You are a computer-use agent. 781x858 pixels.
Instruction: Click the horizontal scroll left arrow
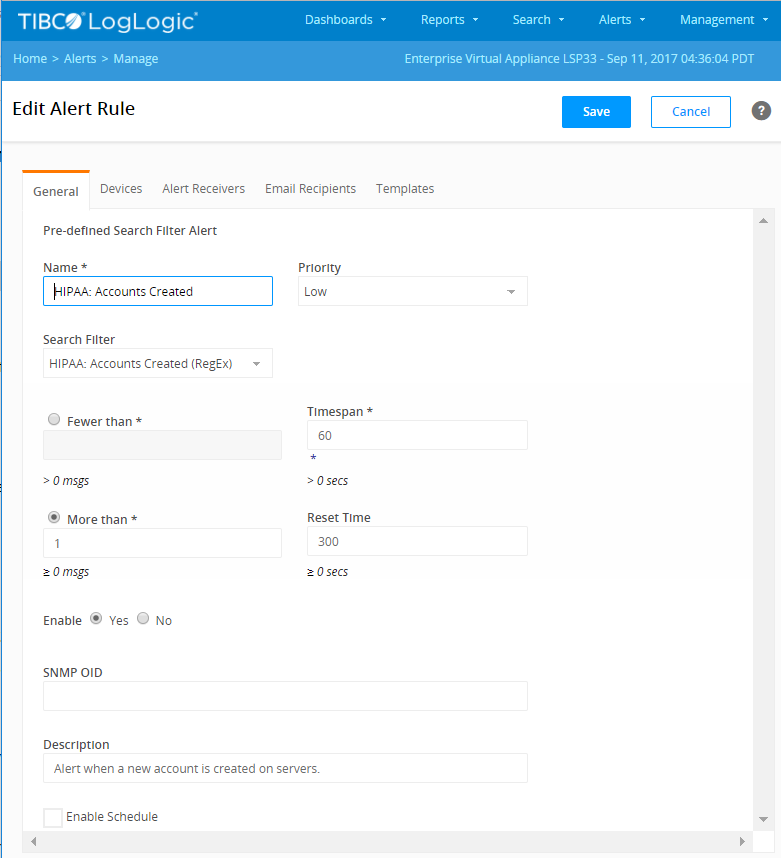tap(33, 841)
